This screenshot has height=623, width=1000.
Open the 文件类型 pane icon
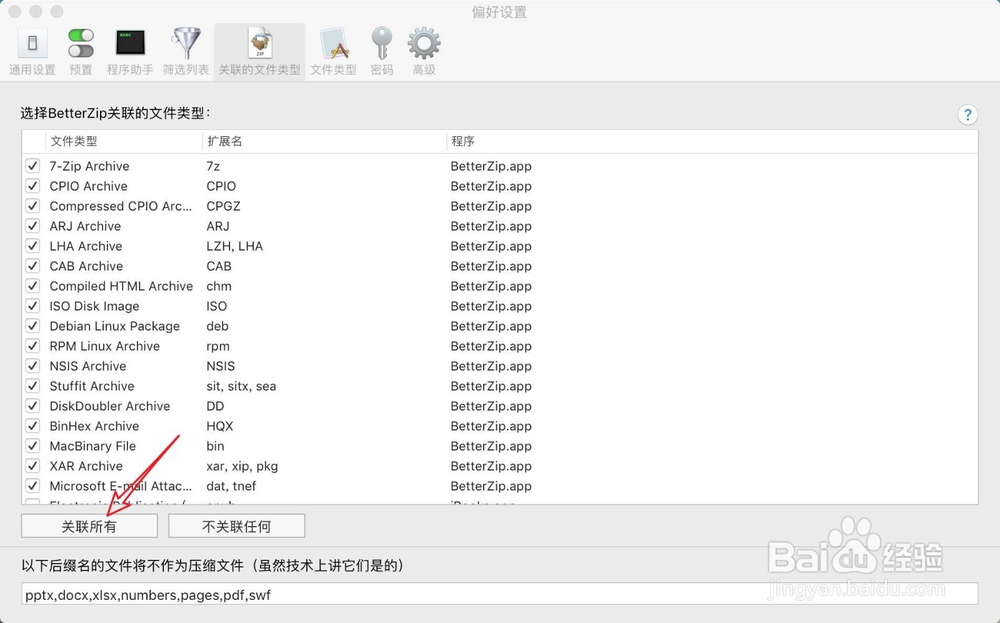[x=334, y=43]
